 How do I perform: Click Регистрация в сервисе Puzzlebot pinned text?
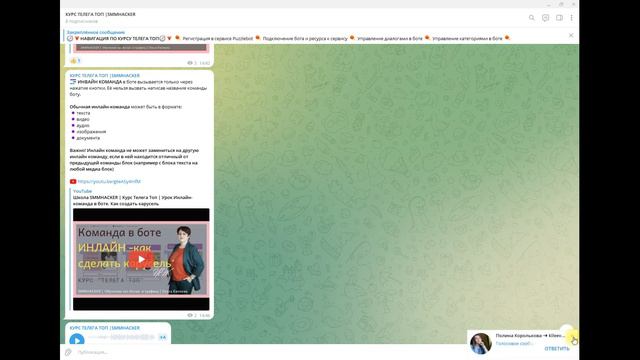[x=218, y=38]
